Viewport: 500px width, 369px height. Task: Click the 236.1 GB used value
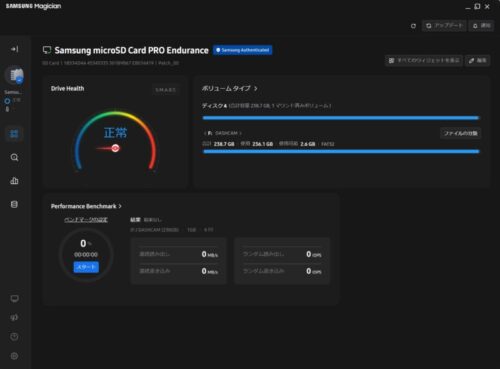click(263, 144)
